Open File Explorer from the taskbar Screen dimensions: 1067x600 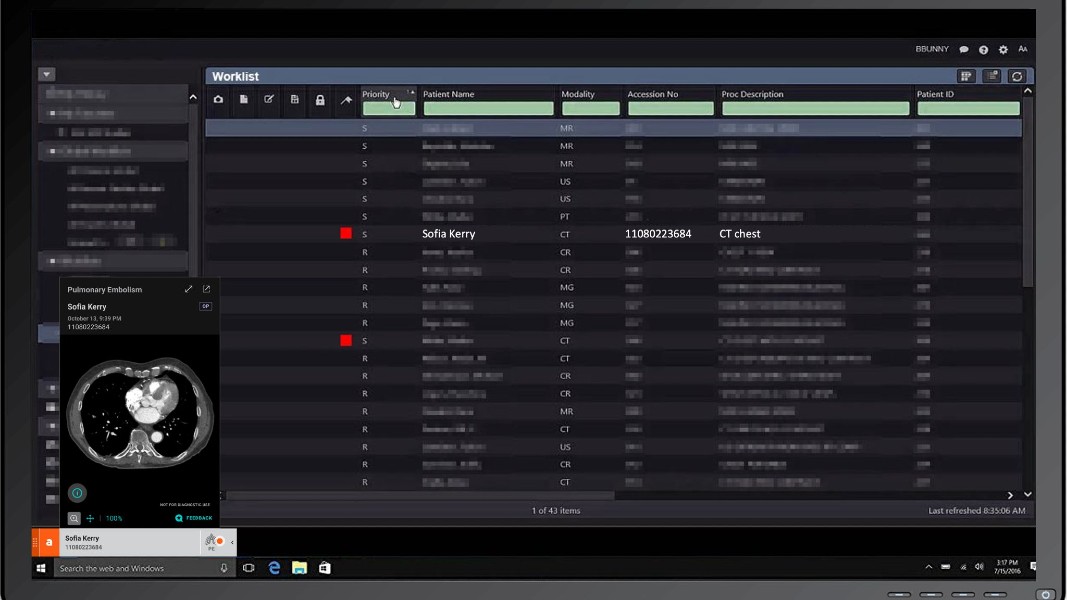click(x=299, y=568)
